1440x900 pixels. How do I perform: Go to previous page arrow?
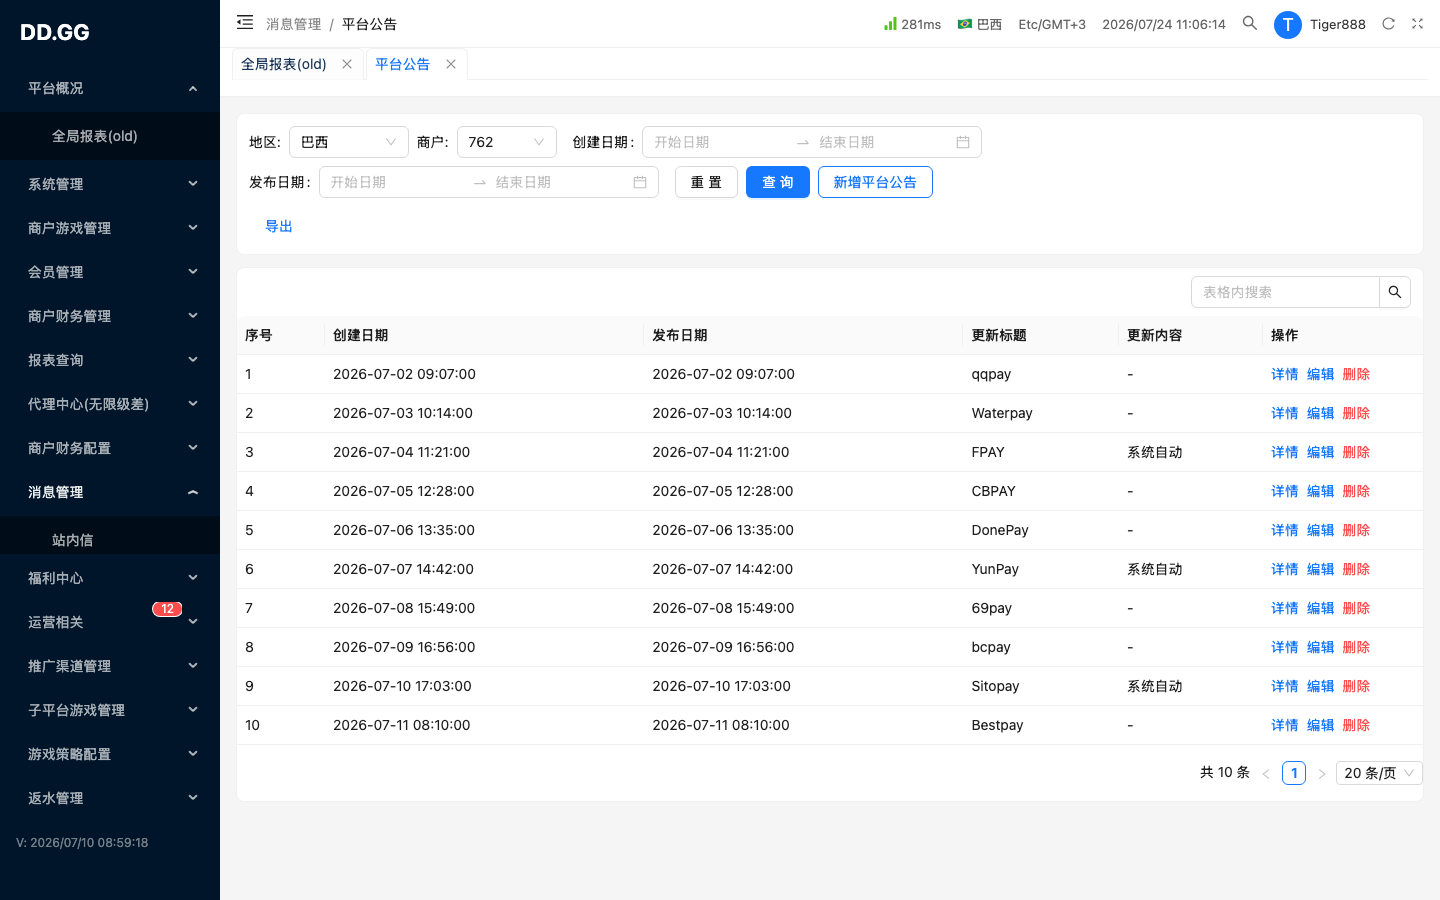pyautogui.click(x=1266, y=773)
